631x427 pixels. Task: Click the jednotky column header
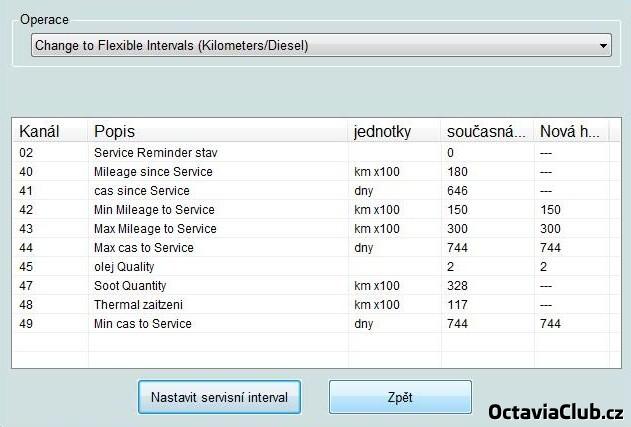coord(383,132)
